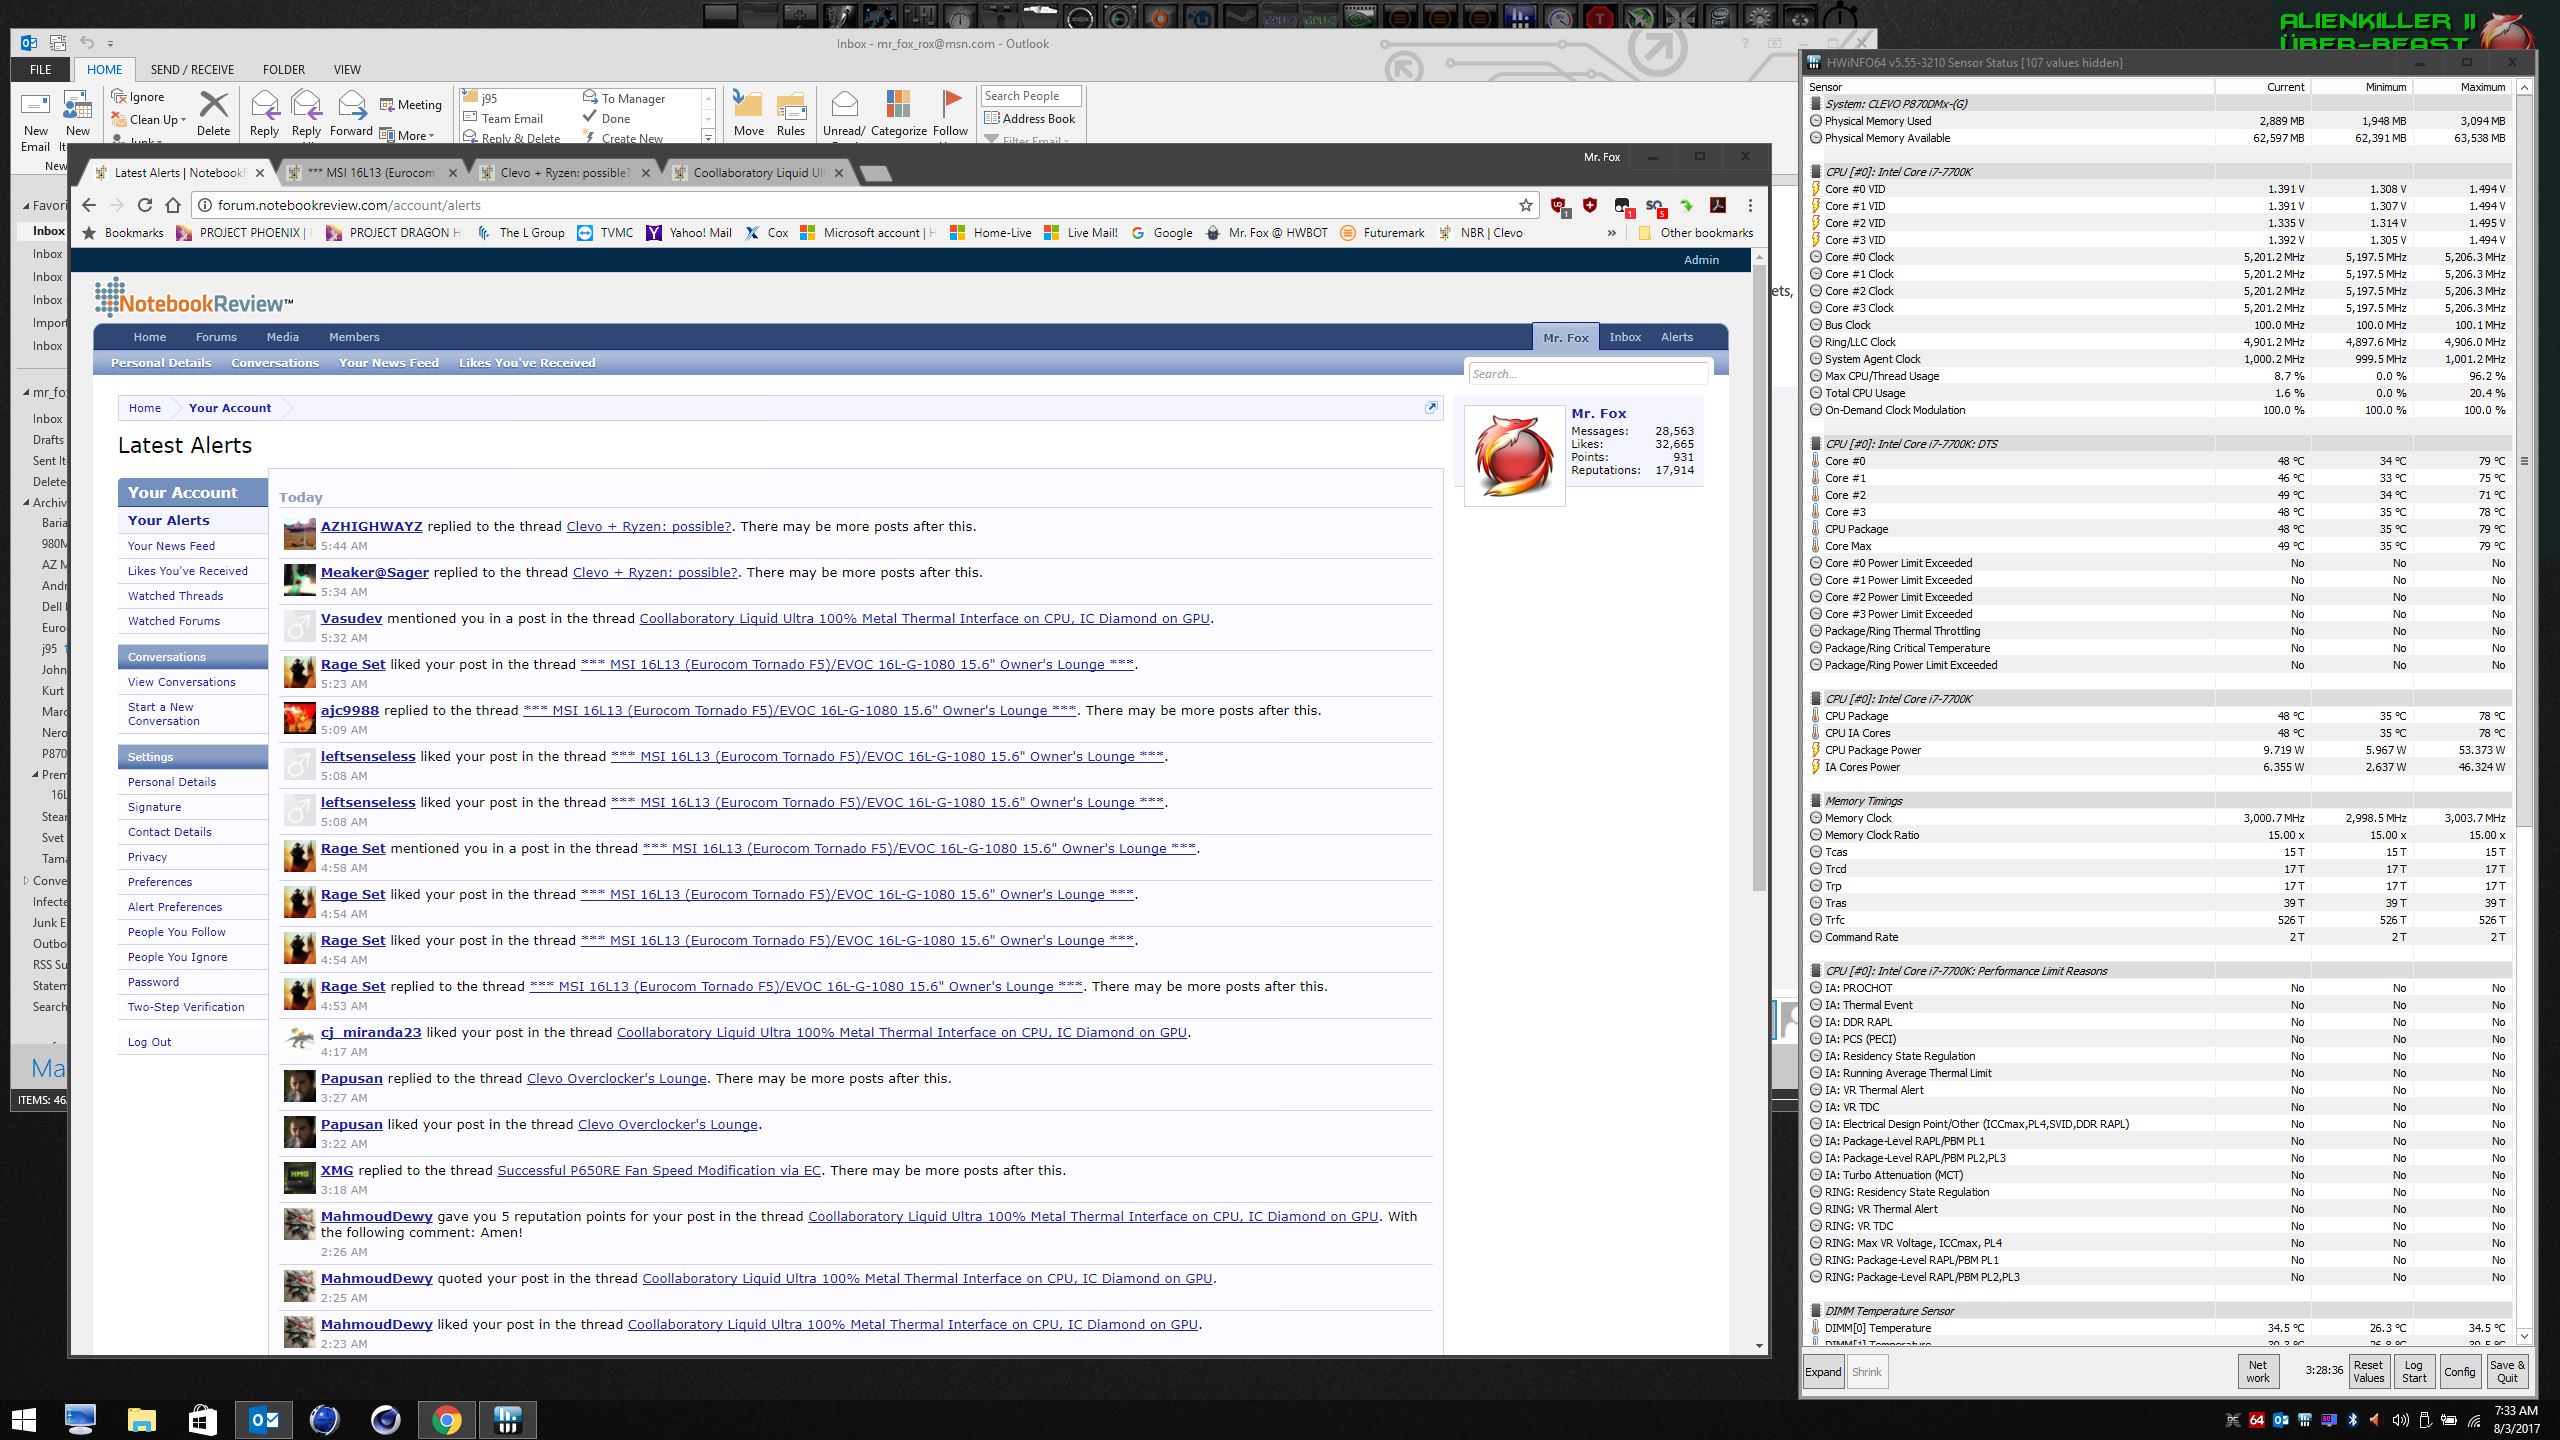
Task: Click Save & Quit in HWiNFO
Action: (2506, 1371)
